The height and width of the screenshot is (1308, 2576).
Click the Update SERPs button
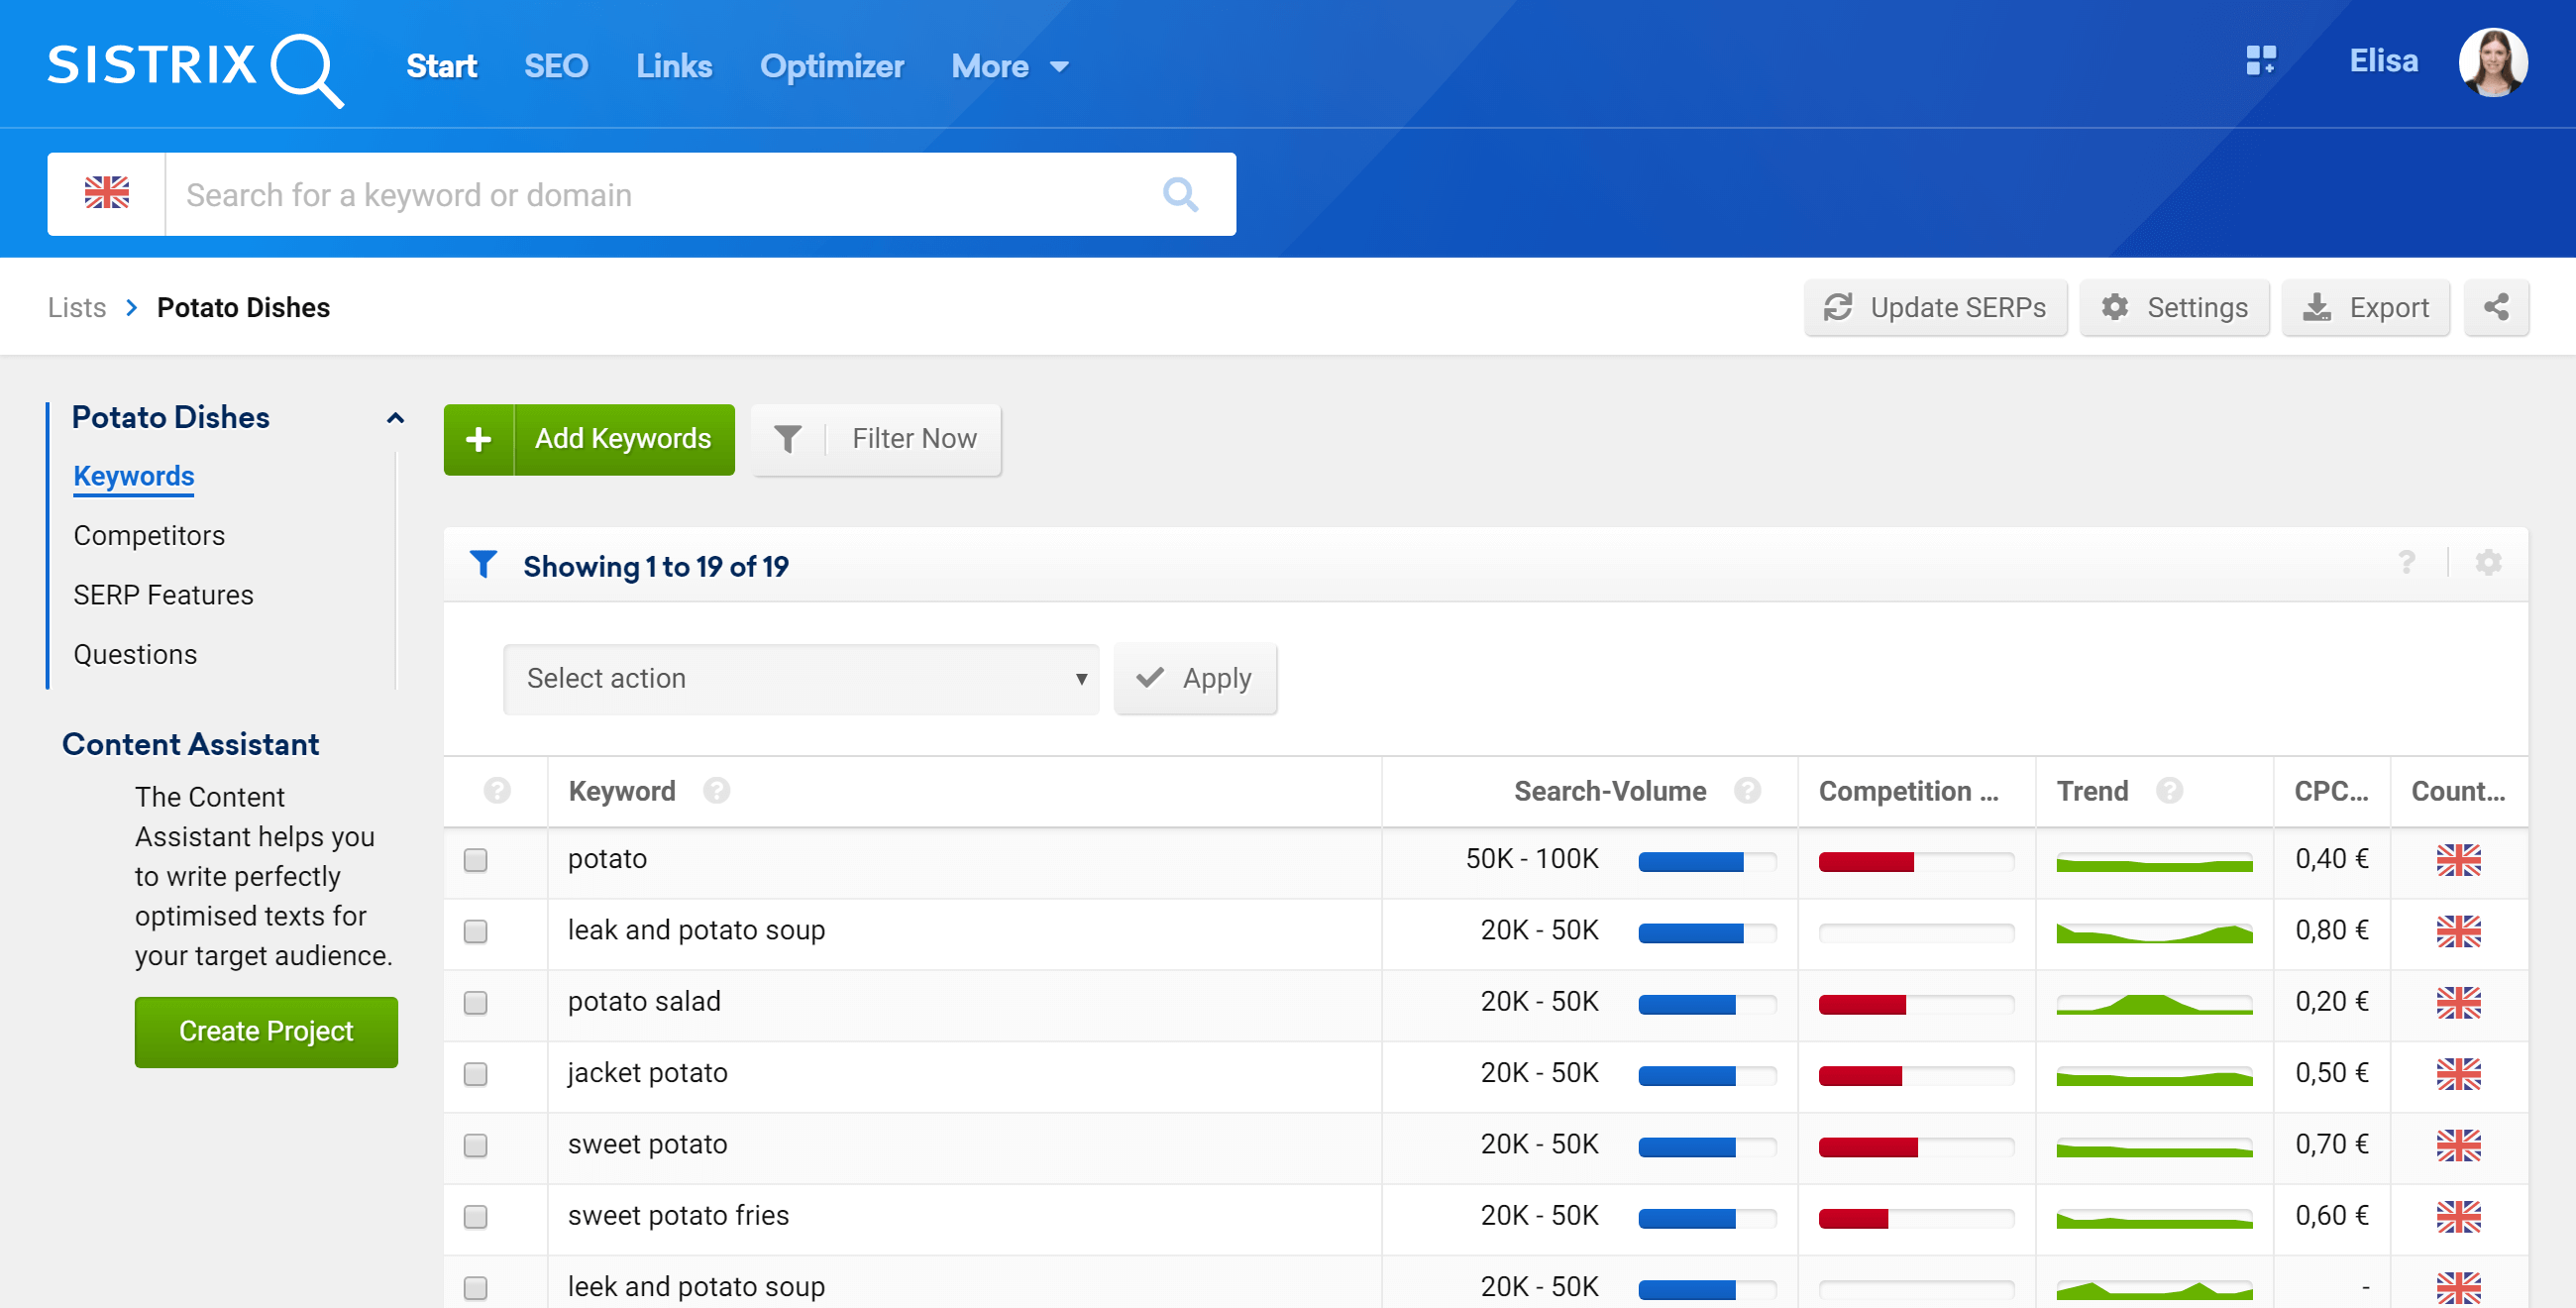tap(1935, 307)
